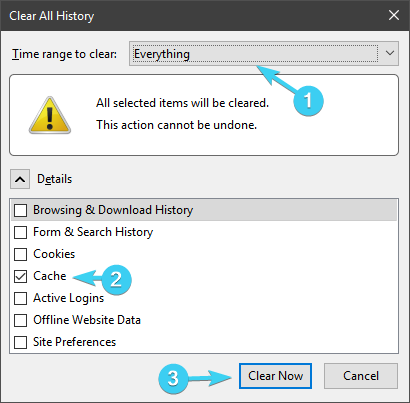Uncheck the Cache checkbox
Screen dimensions: 410x403
coord(21,276)
